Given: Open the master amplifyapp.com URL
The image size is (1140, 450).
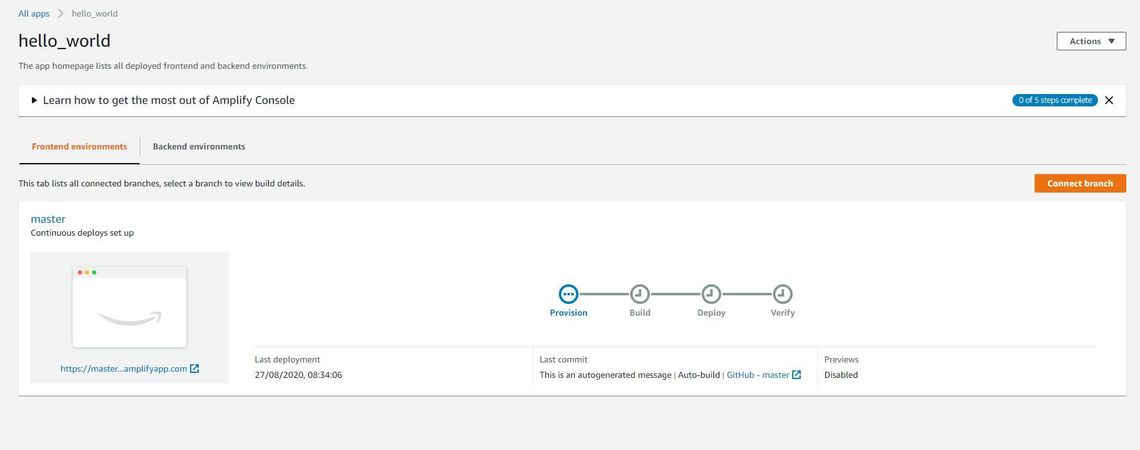Looking at the screenshot, I should click(x=123, y=369).
